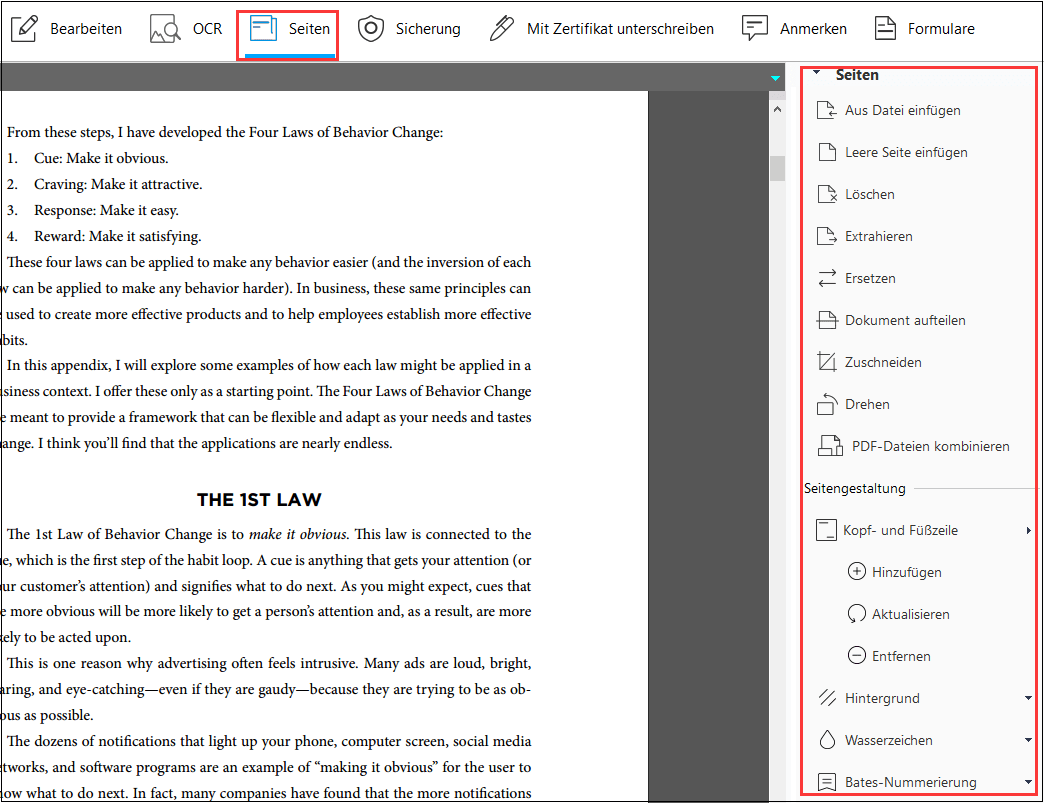Select the Extrahieren option
Image resolution: width=1044 pixels, height=803 pixels.
[x=879, y=236]
